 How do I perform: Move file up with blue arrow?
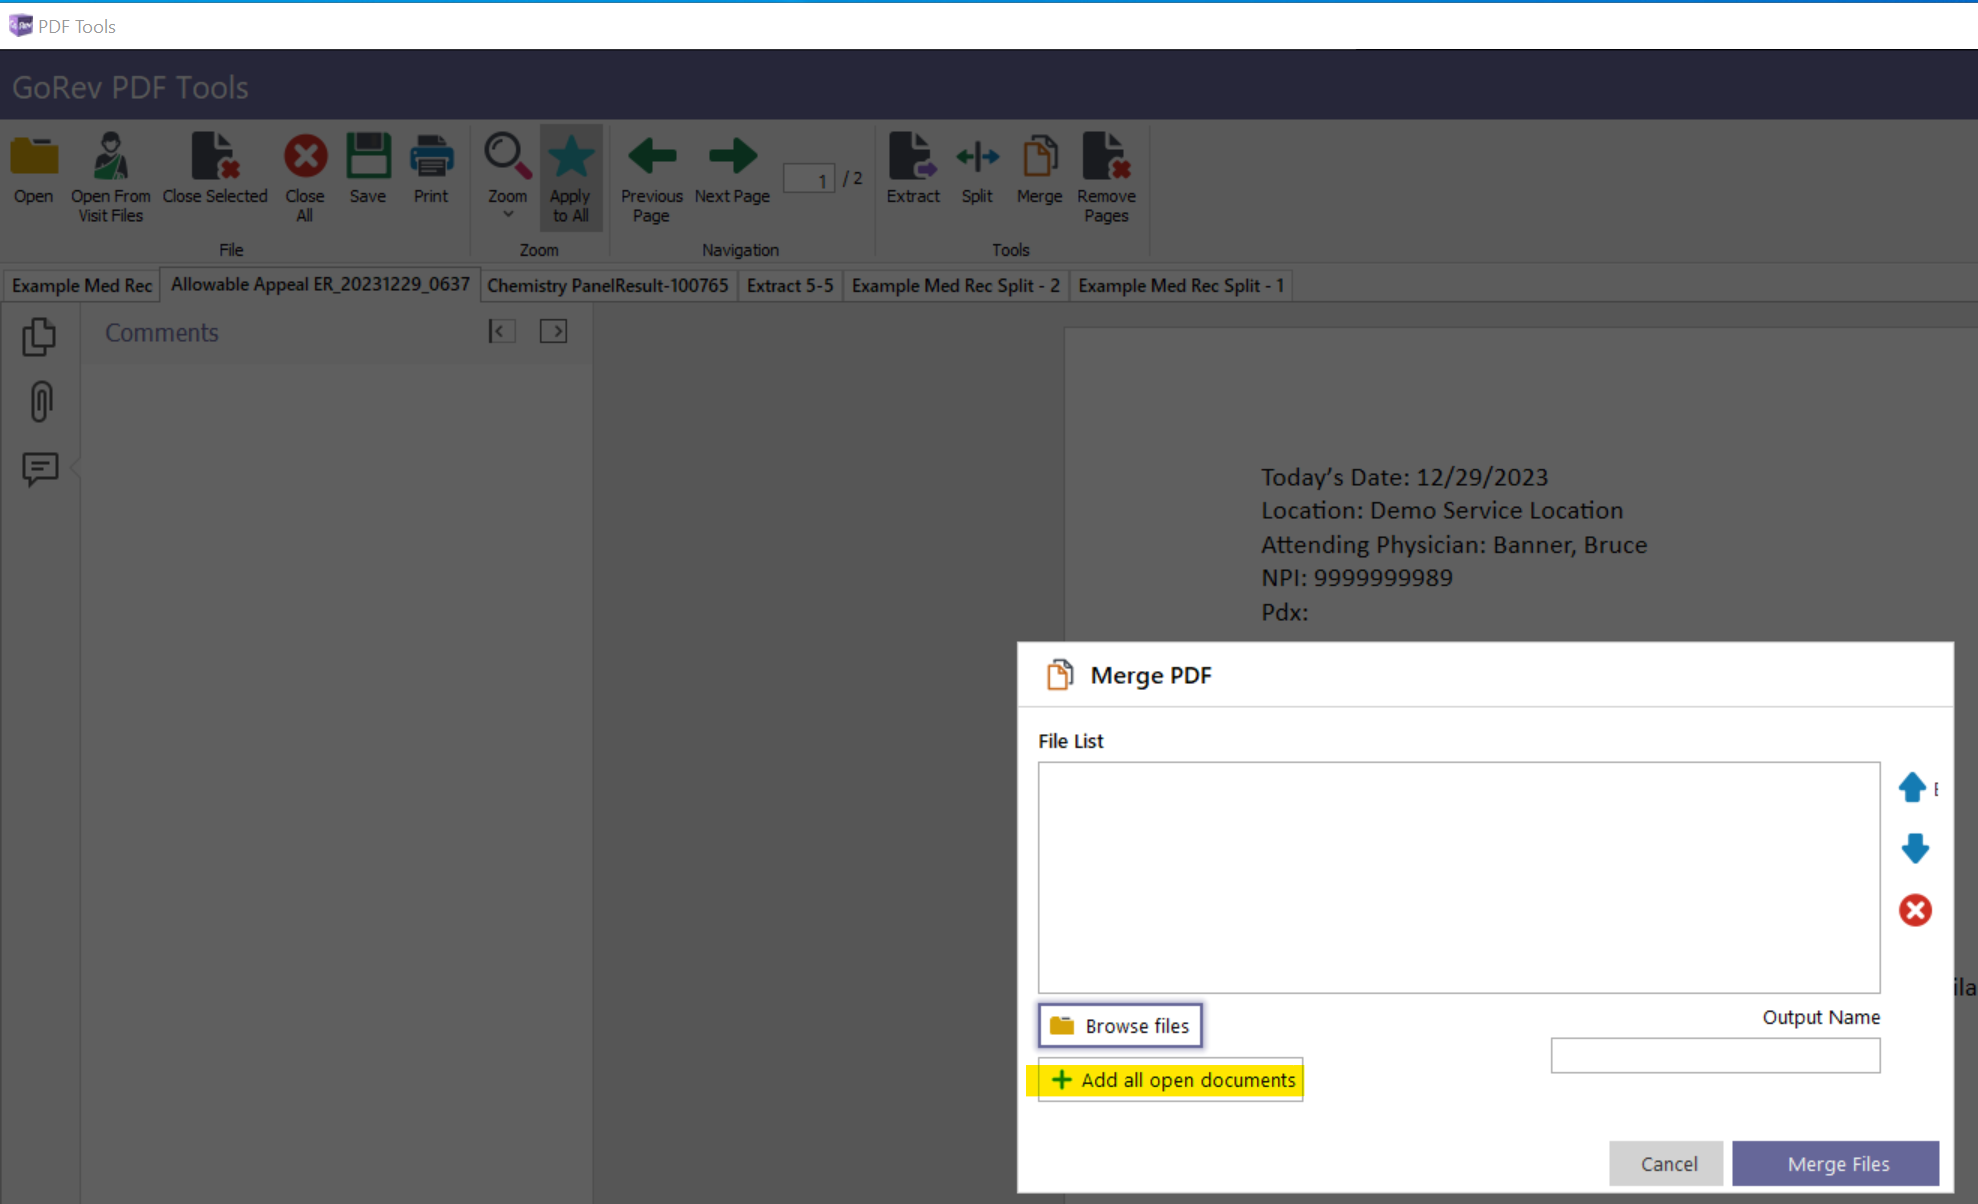click(x=1912, y=787)
